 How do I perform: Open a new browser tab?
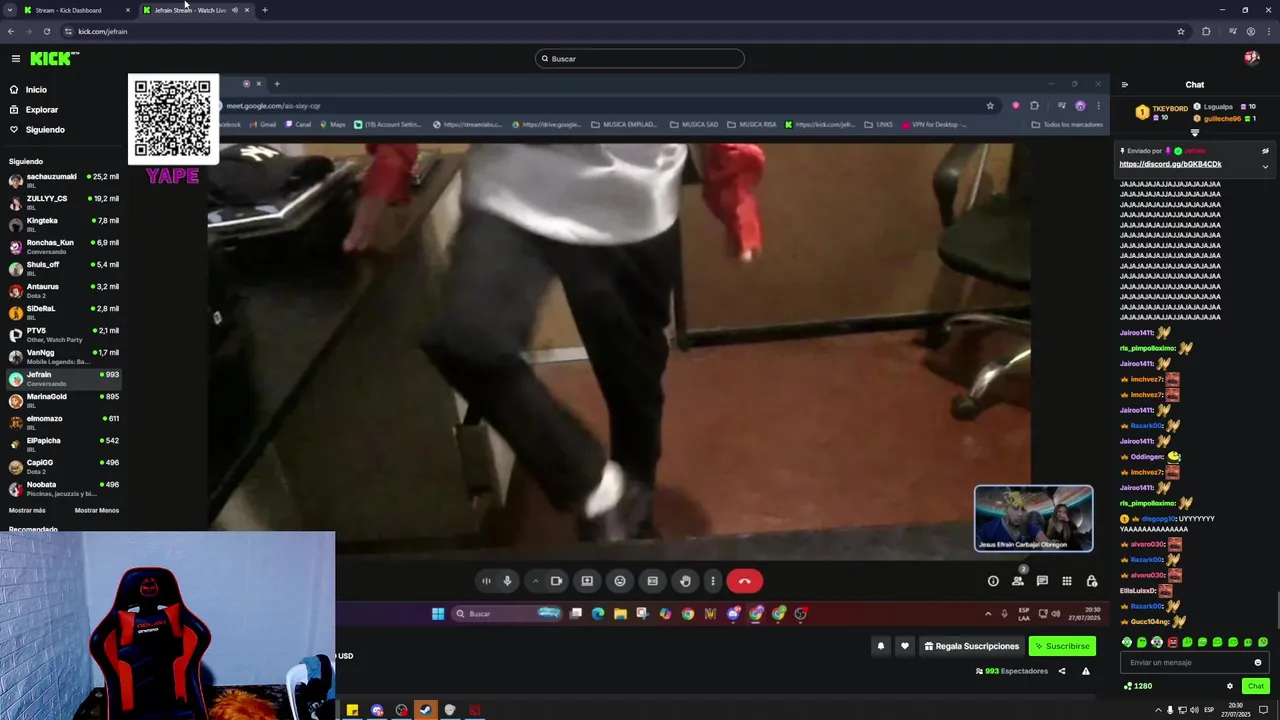click(265, 10)
